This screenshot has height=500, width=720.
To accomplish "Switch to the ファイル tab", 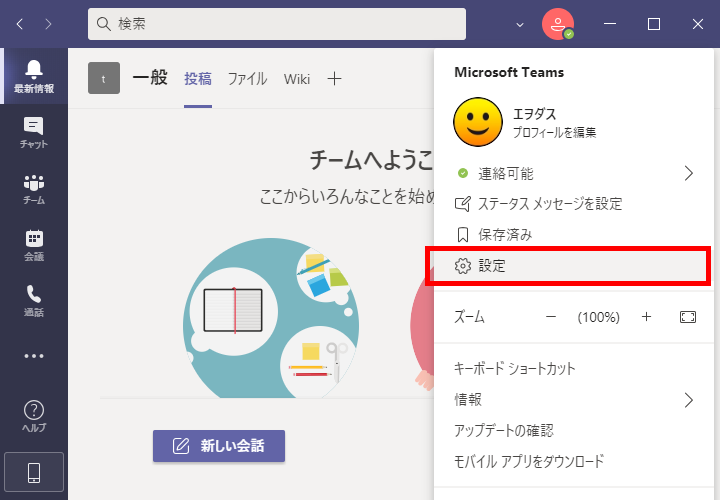I will (248, 79).
